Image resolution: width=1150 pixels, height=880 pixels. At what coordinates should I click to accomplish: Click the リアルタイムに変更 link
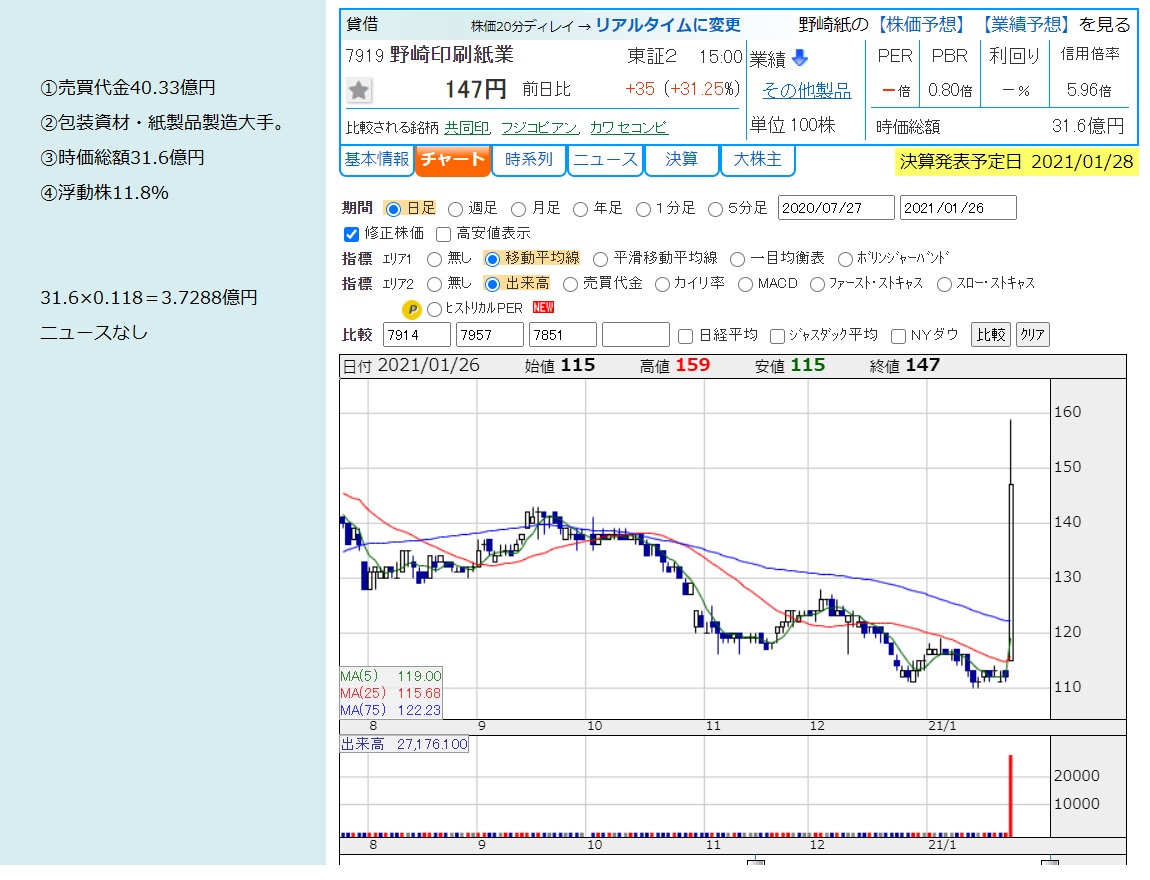point(667,25)
